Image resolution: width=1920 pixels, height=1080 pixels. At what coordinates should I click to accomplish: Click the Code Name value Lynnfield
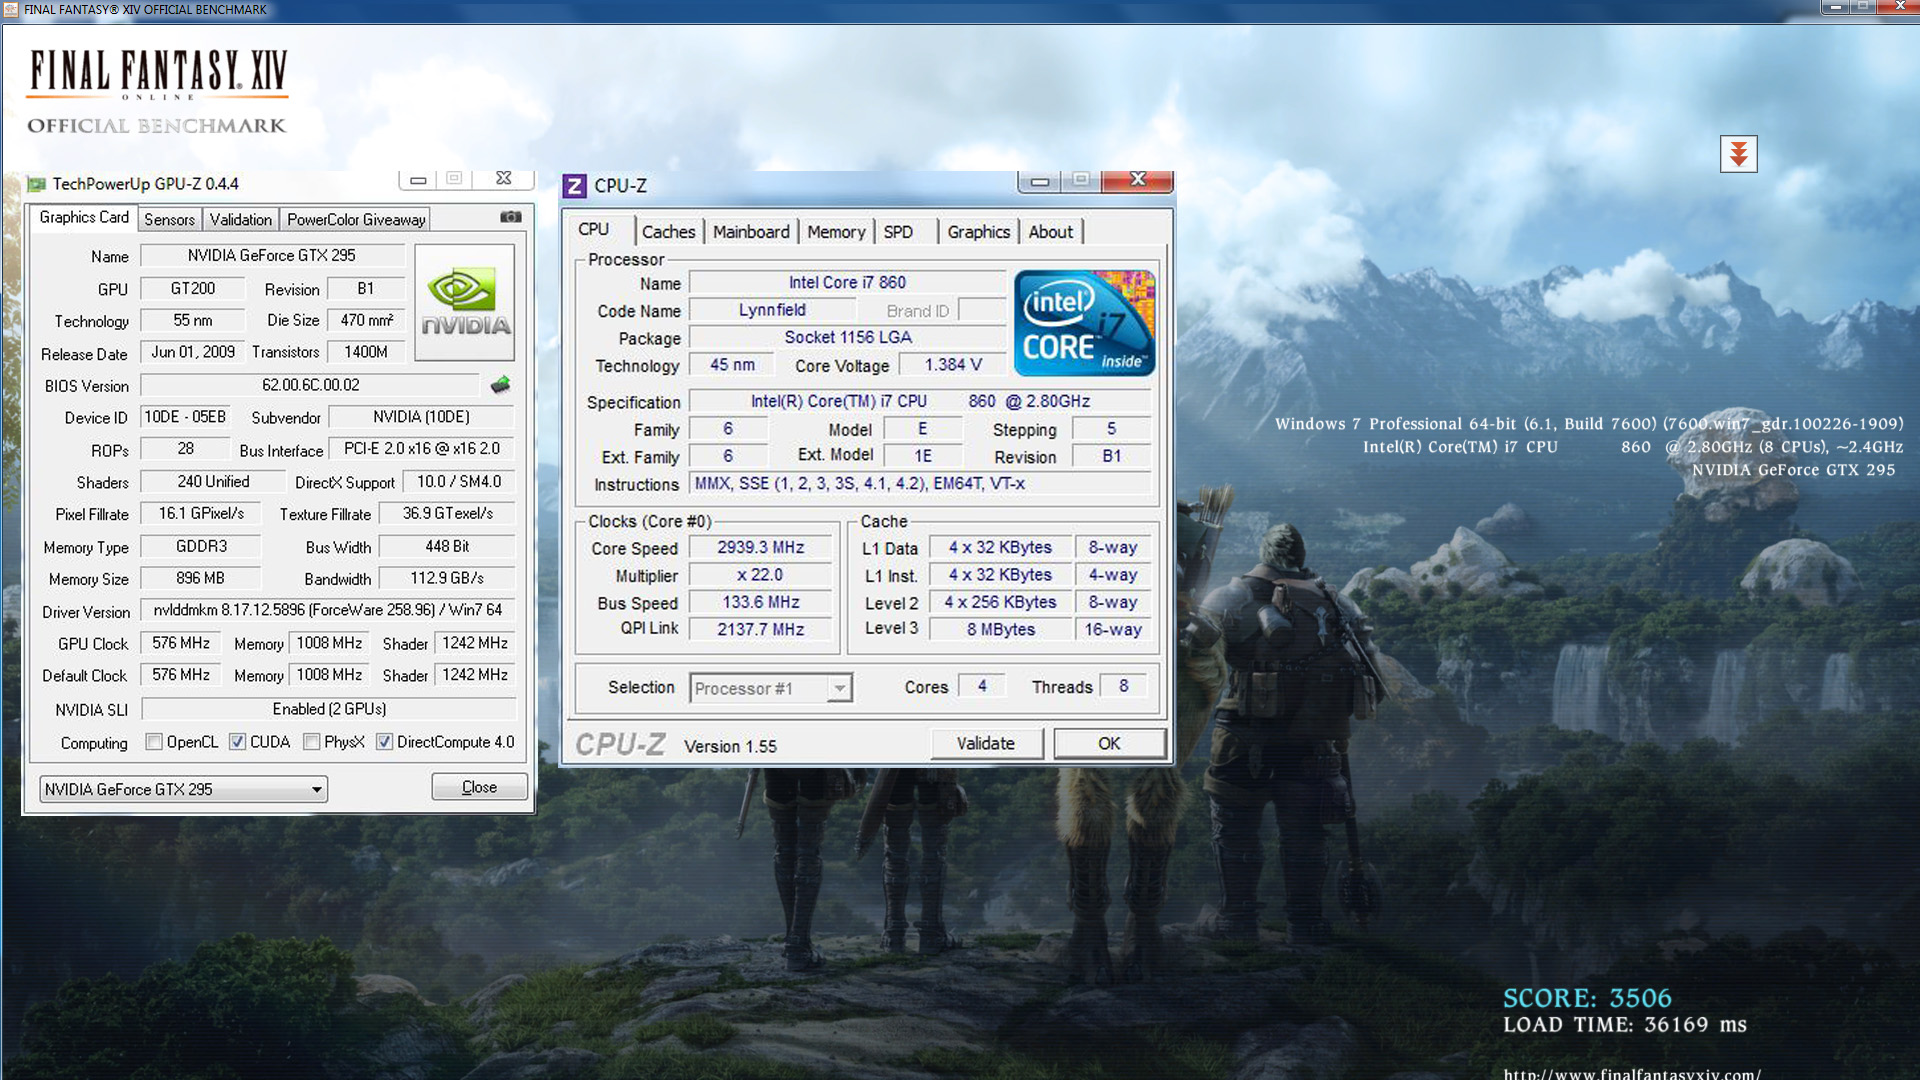coord(772,310)
